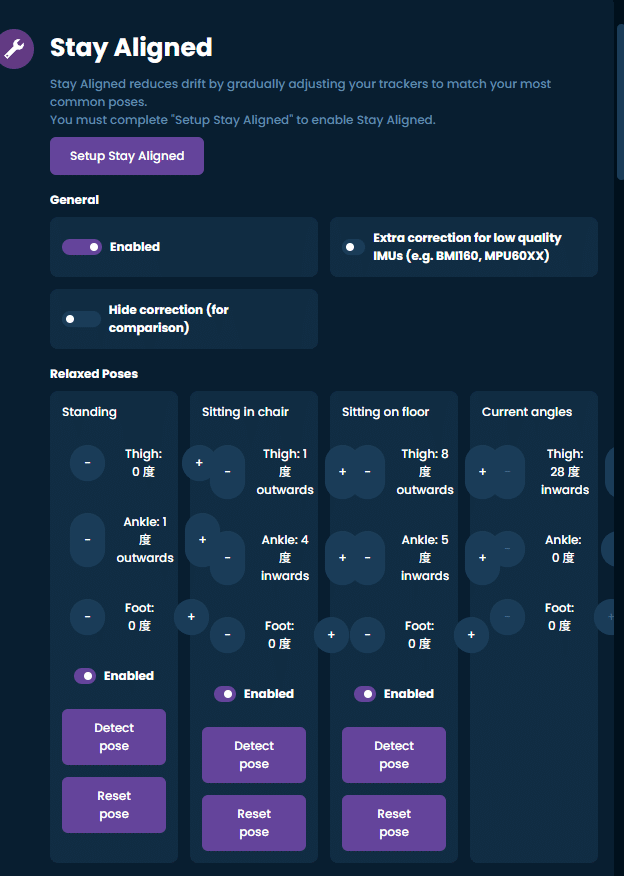Decrease Standing ankle angle with minus

click(x=88, y=539)
